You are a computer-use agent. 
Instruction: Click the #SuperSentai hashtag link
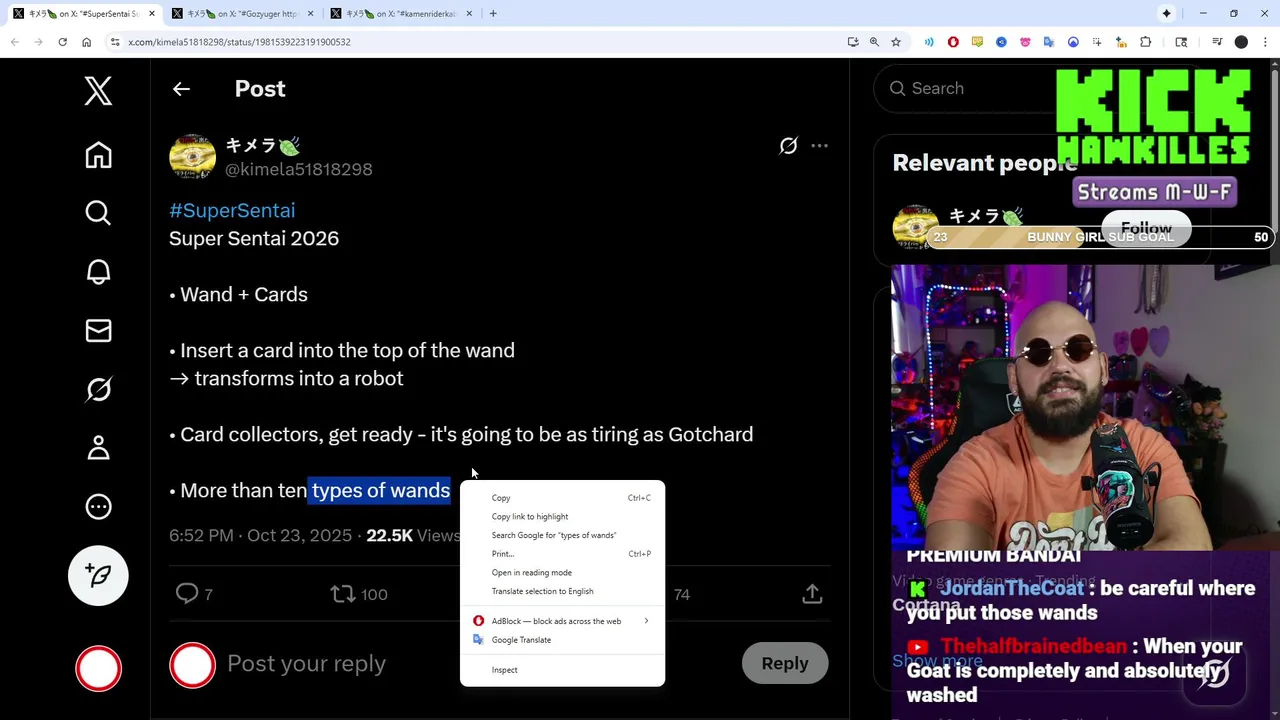point(232,210)
